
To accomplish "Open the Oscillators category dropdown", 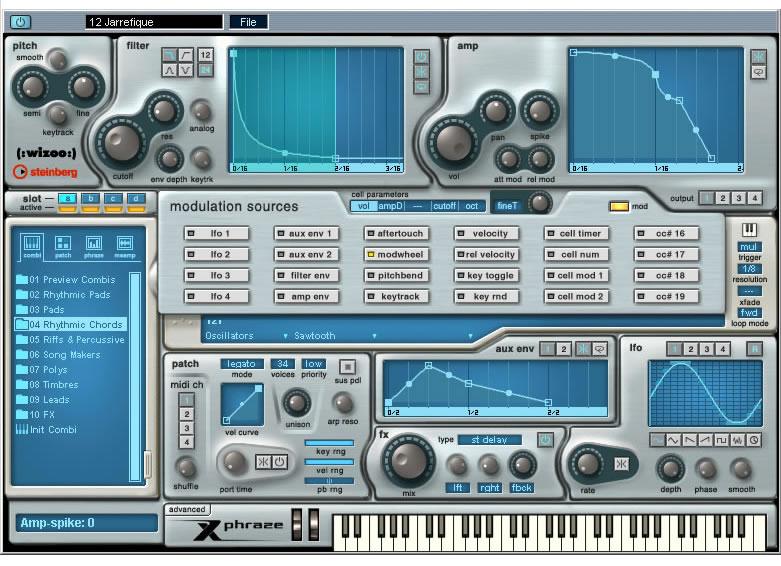I will (246, 336).
